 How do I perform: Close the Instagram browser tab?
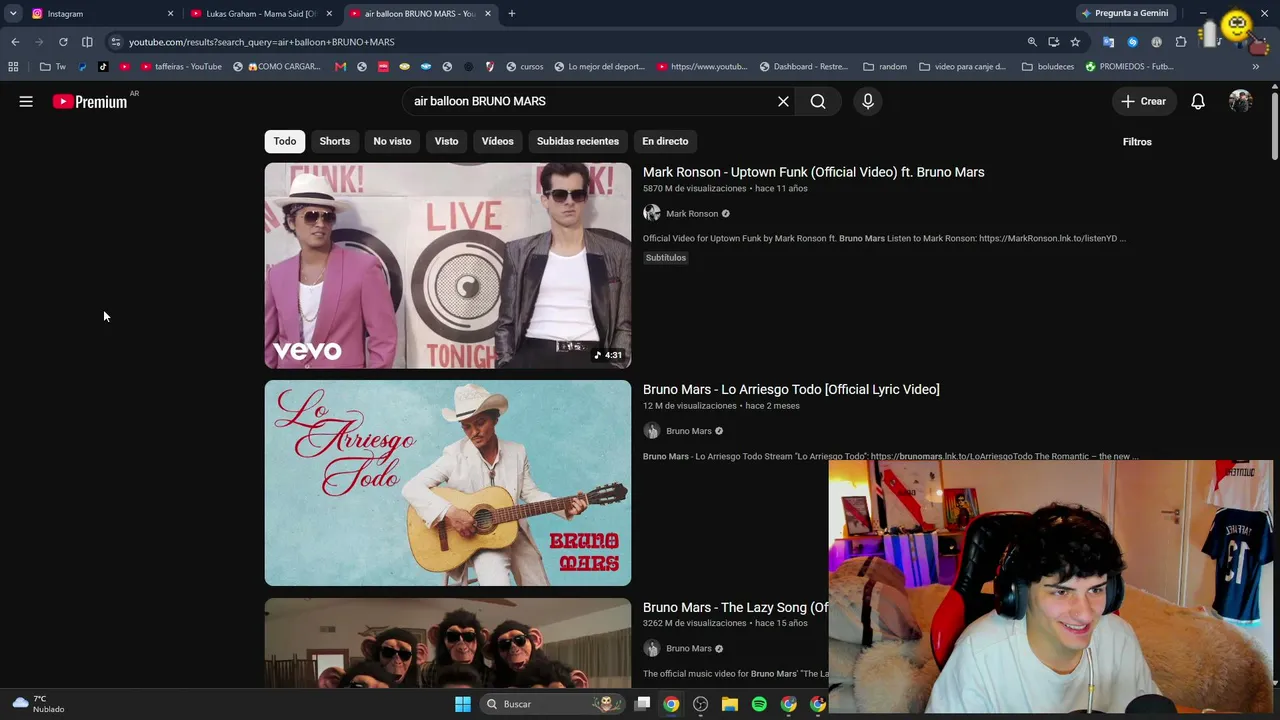point(170,14)
